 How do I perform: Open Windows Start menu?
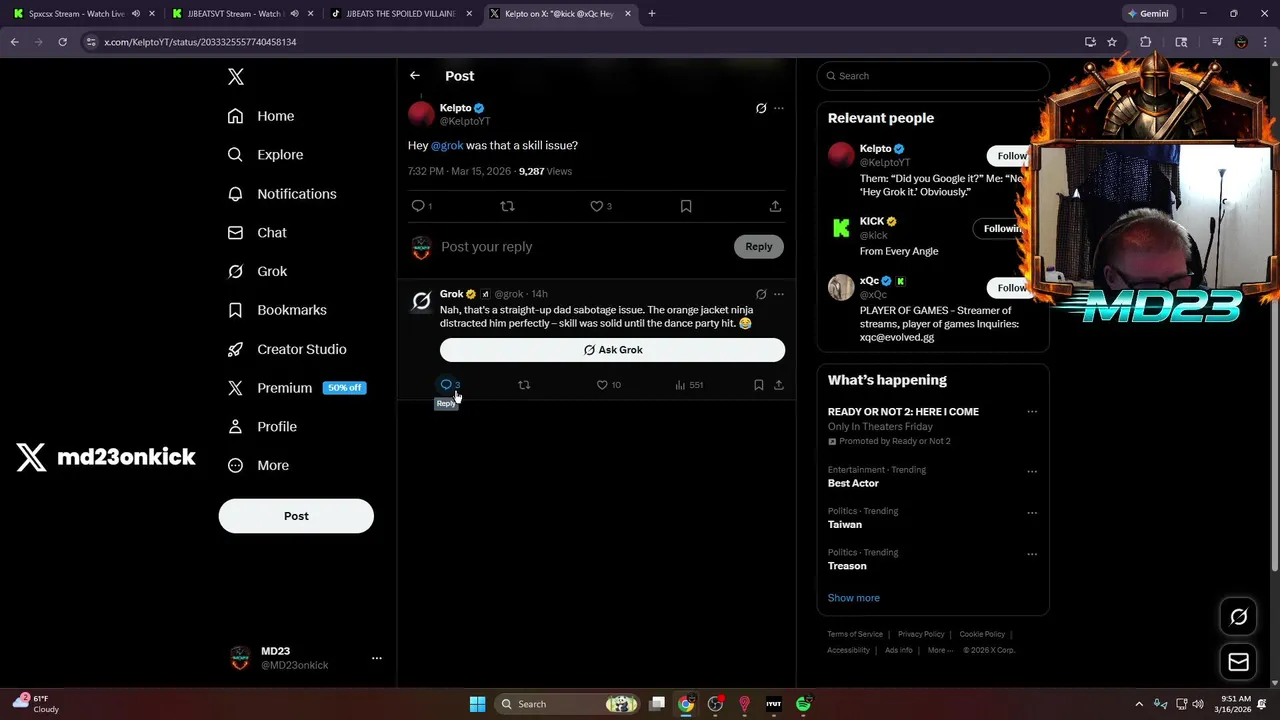coord(477,704)
